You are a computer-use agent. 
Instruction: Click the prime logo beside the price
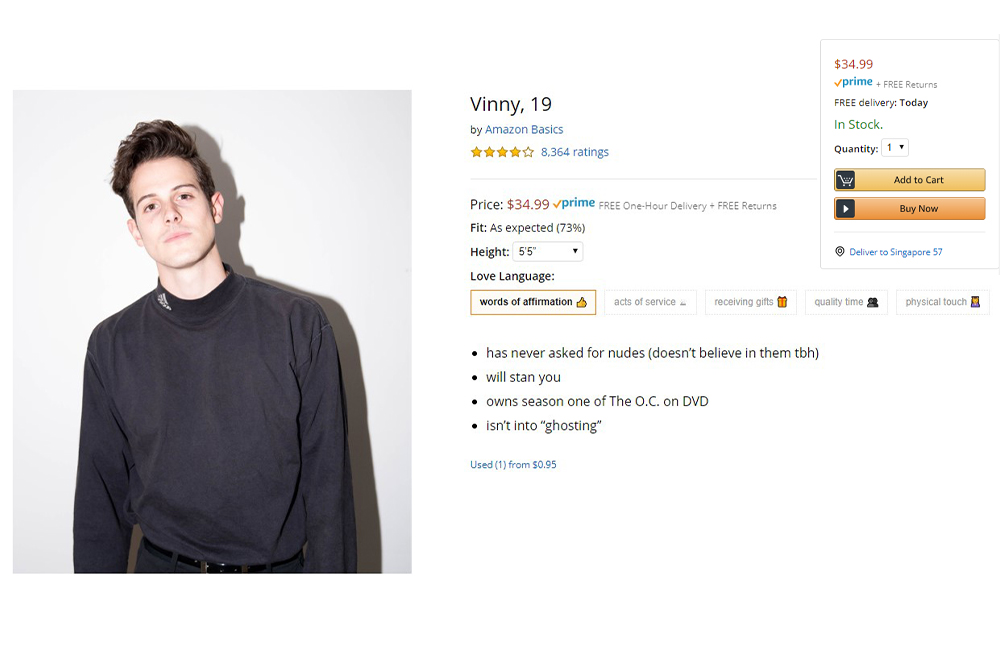point(574,204)
